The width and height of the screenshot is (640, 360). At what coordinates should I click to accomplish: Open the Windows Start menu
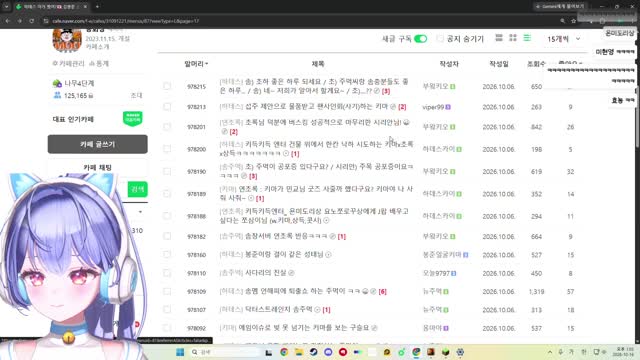[180, 352]
